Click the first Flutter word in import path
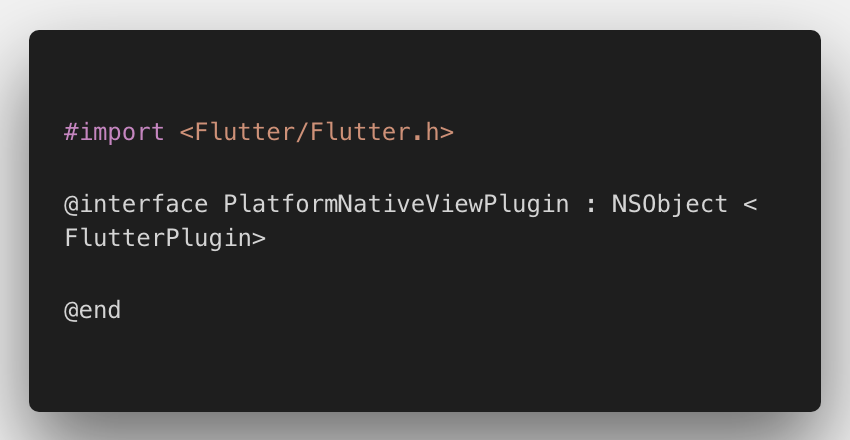The width and height of the screenshot is (850, 440). [x=244, y=132]
